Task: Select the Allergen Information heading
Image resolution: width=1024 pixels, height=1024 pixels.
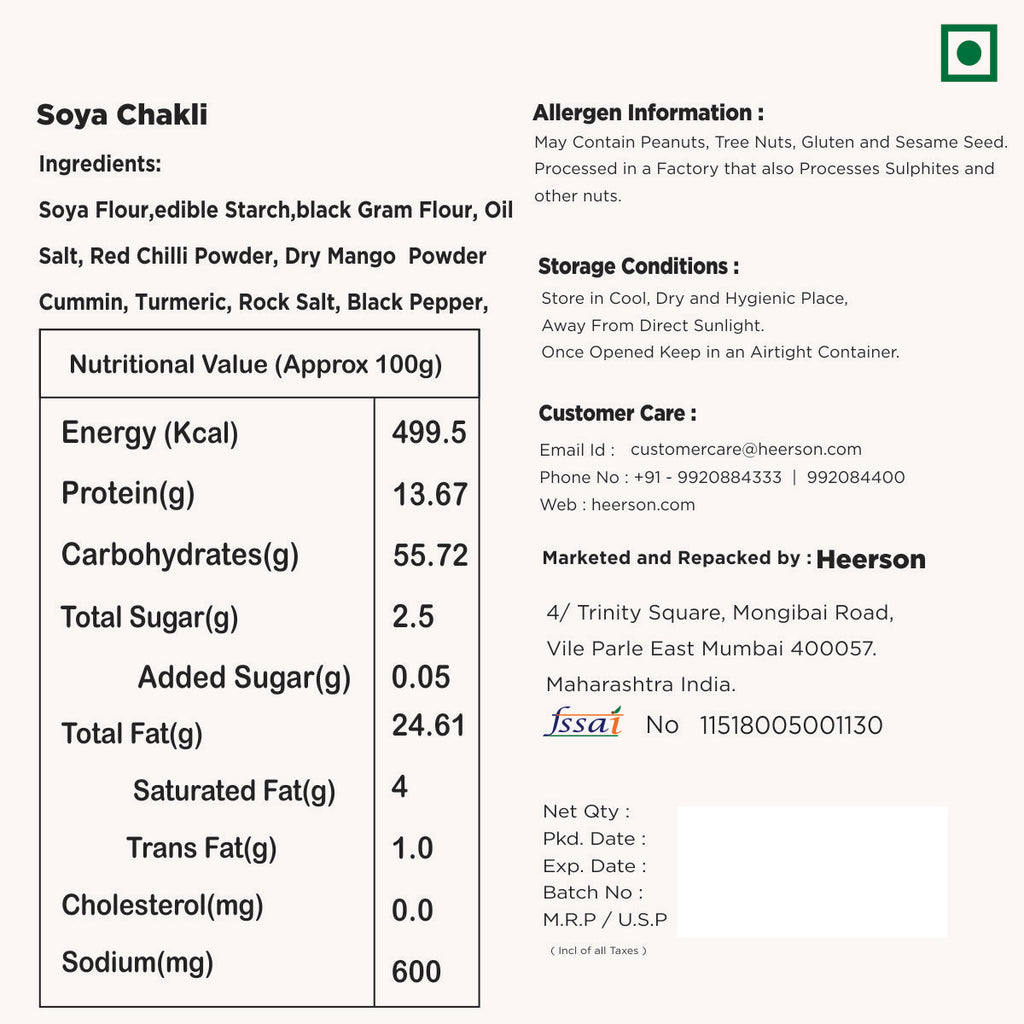Action: [x=648, y=113]
